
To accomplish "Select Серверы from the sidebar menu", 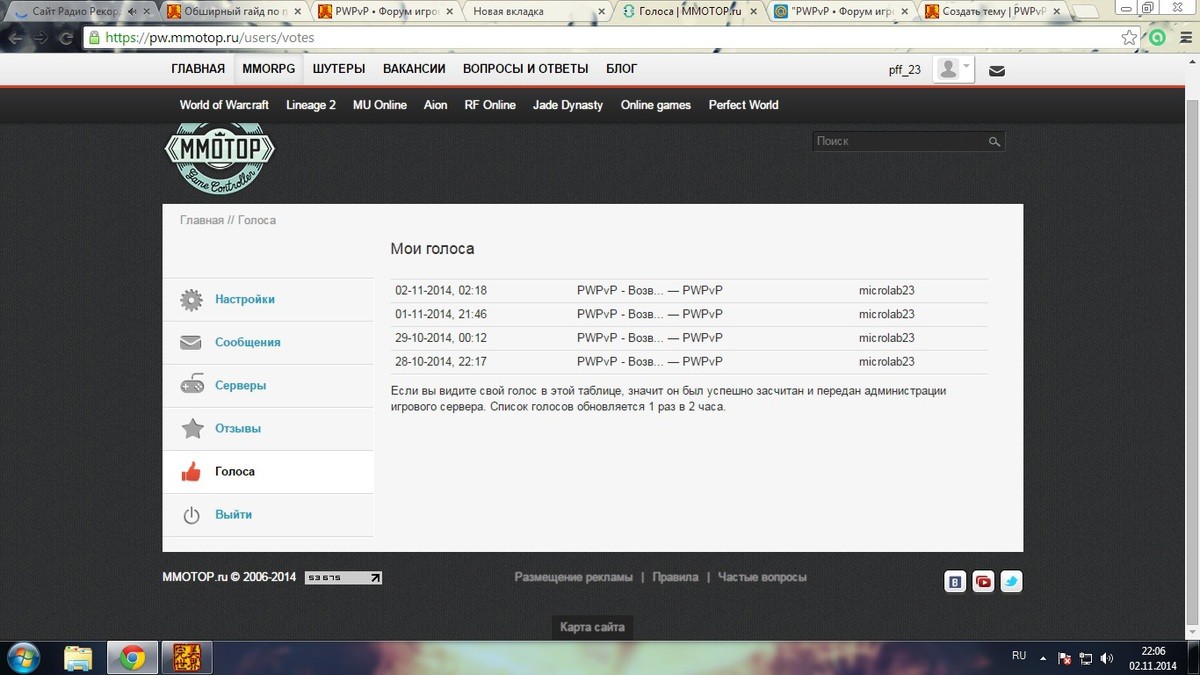I will click(x=240, y=385).
